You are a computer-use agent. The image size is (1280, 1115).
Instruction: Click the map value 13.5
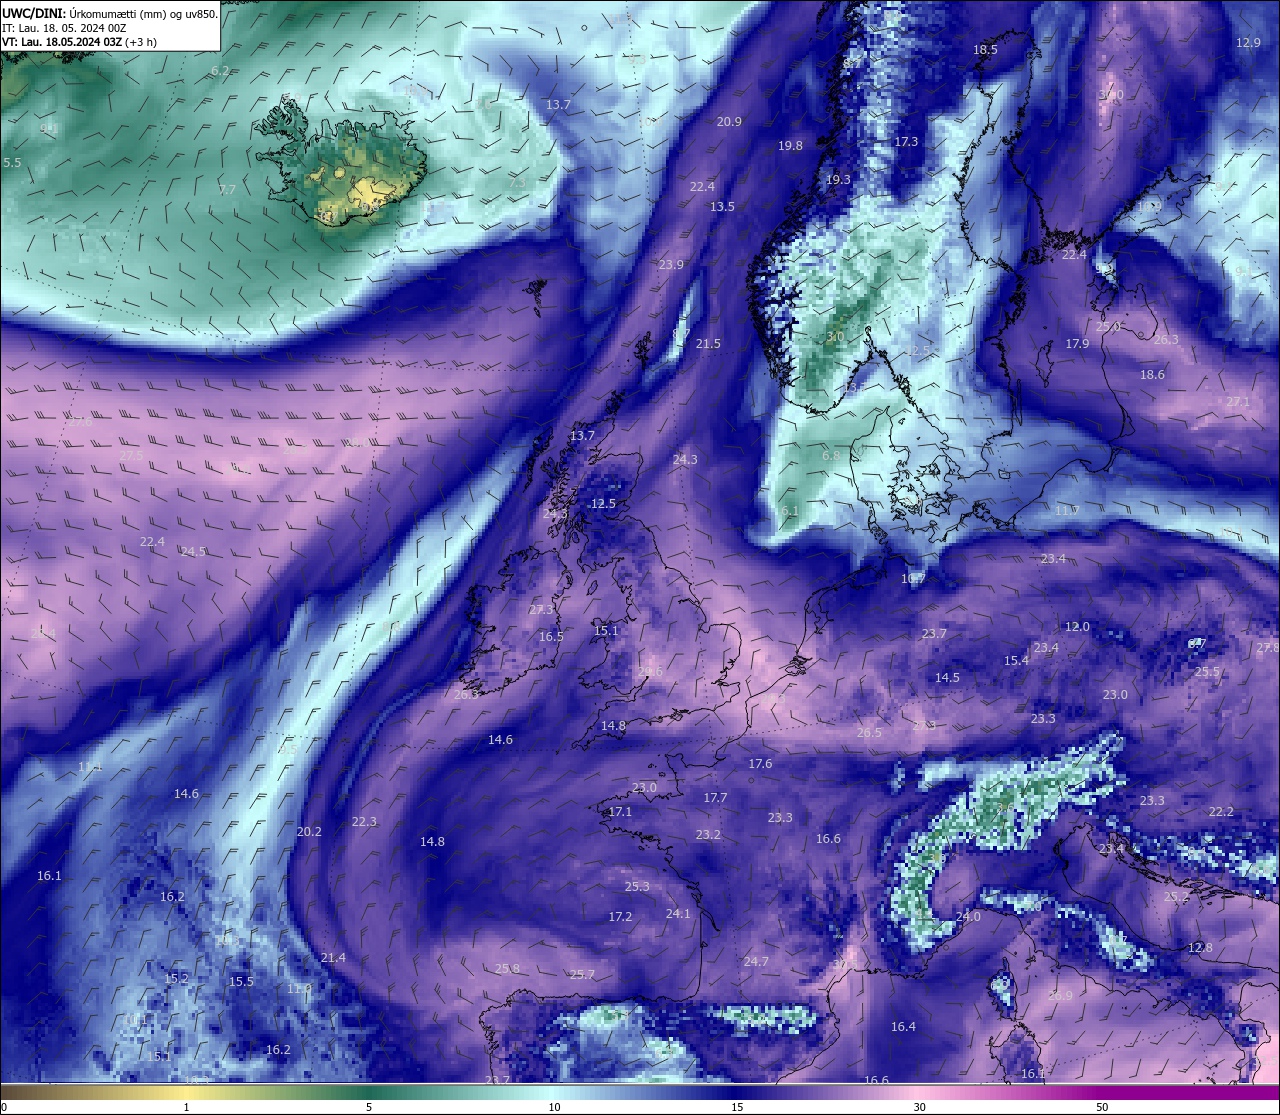[722, 207]
